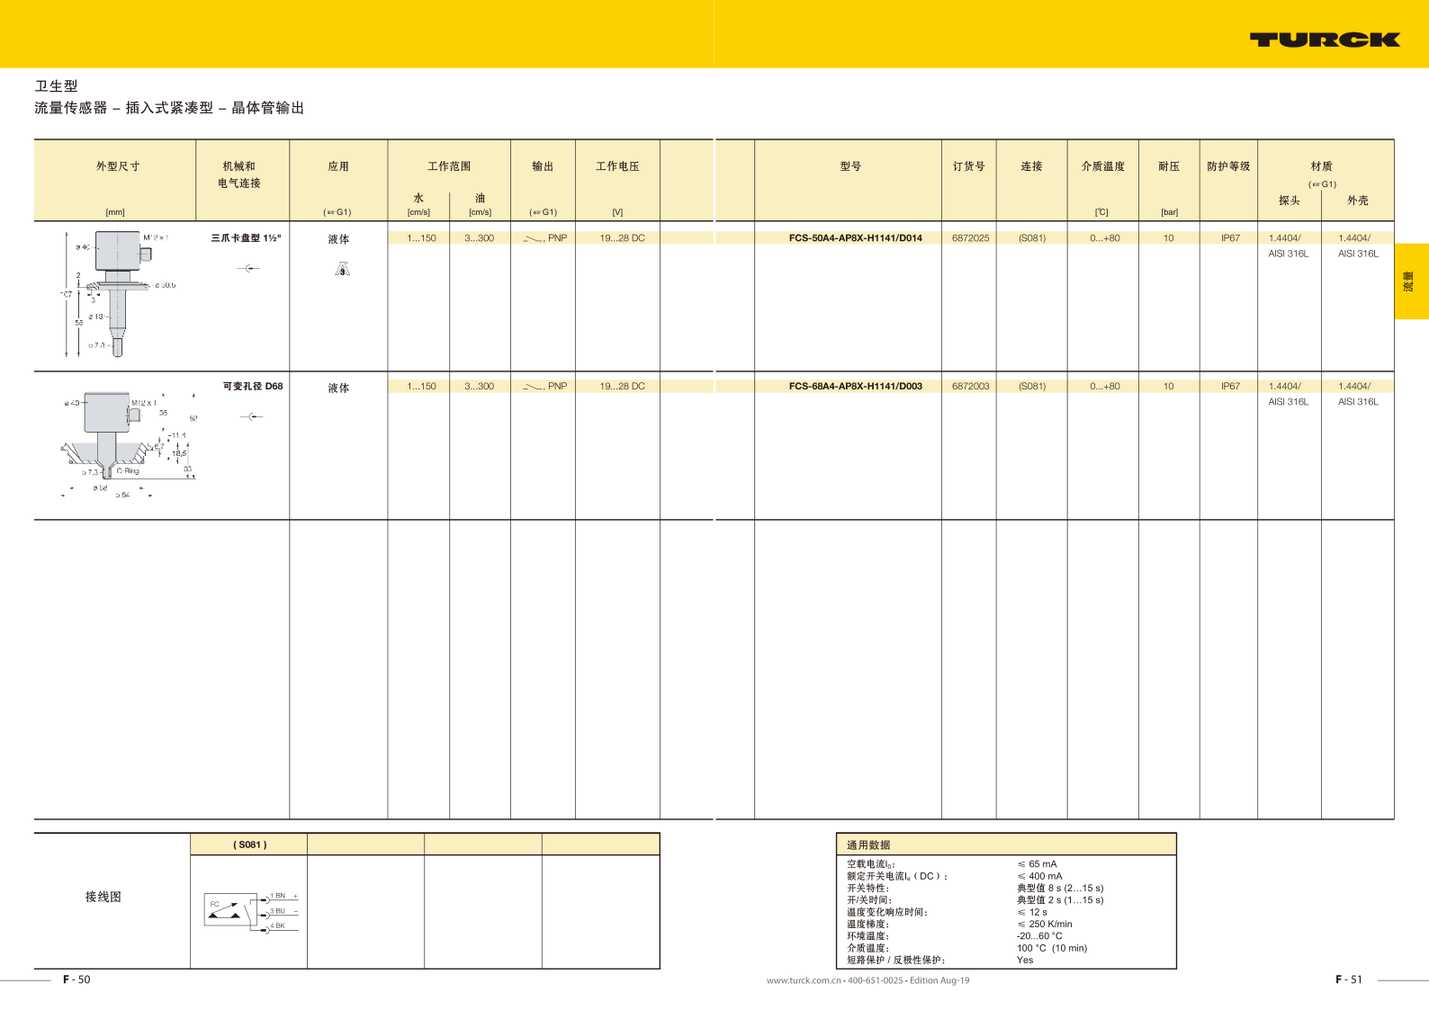Viewport: 1429px width, 1010px height.
Task: Click the 接线图 label
Action: [103, 896]
